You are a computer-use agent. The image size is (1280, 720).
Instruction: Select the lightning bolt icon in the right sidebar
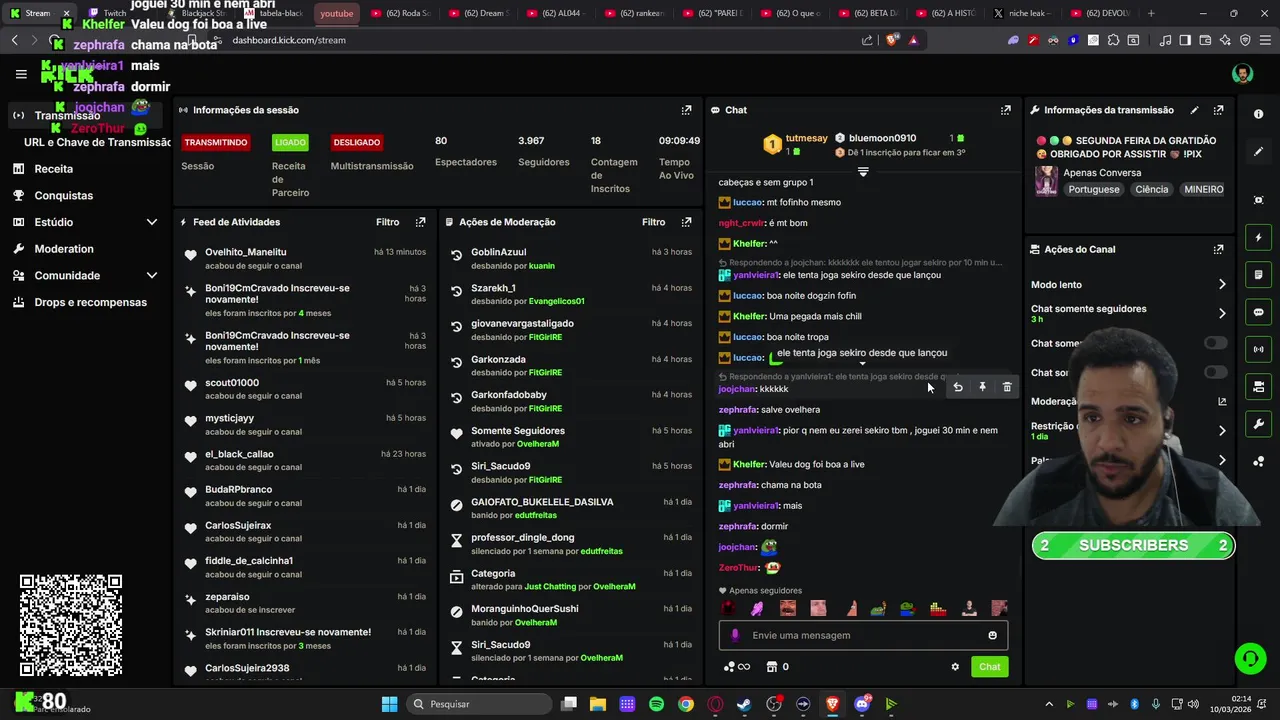coord(1258,238)
